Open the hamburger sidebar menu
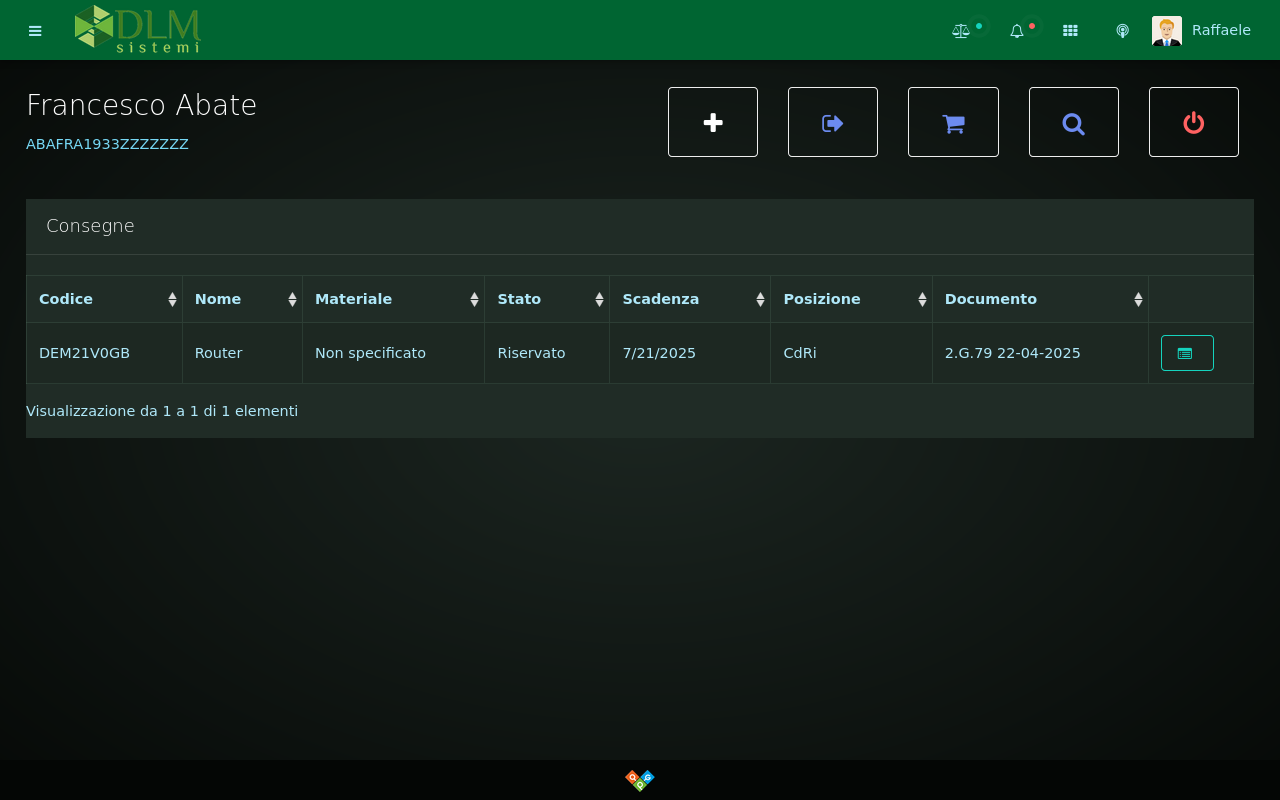Image resolution: width=1280 pixels, height=800 pixels. pyautogui.click(x=35, y=31)
